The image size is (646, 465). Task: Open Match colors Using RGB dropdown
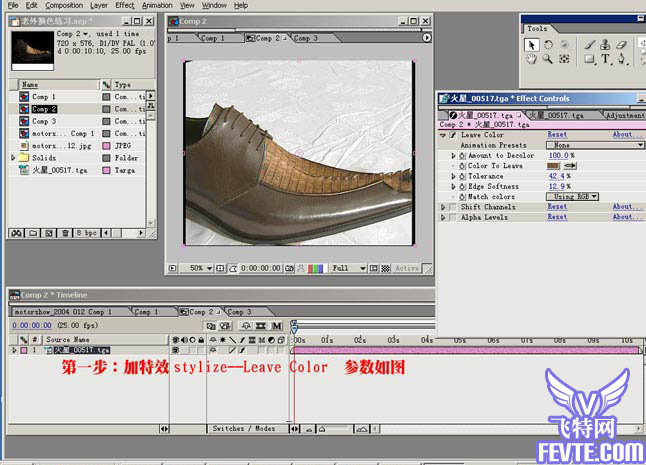coord(572,196)
